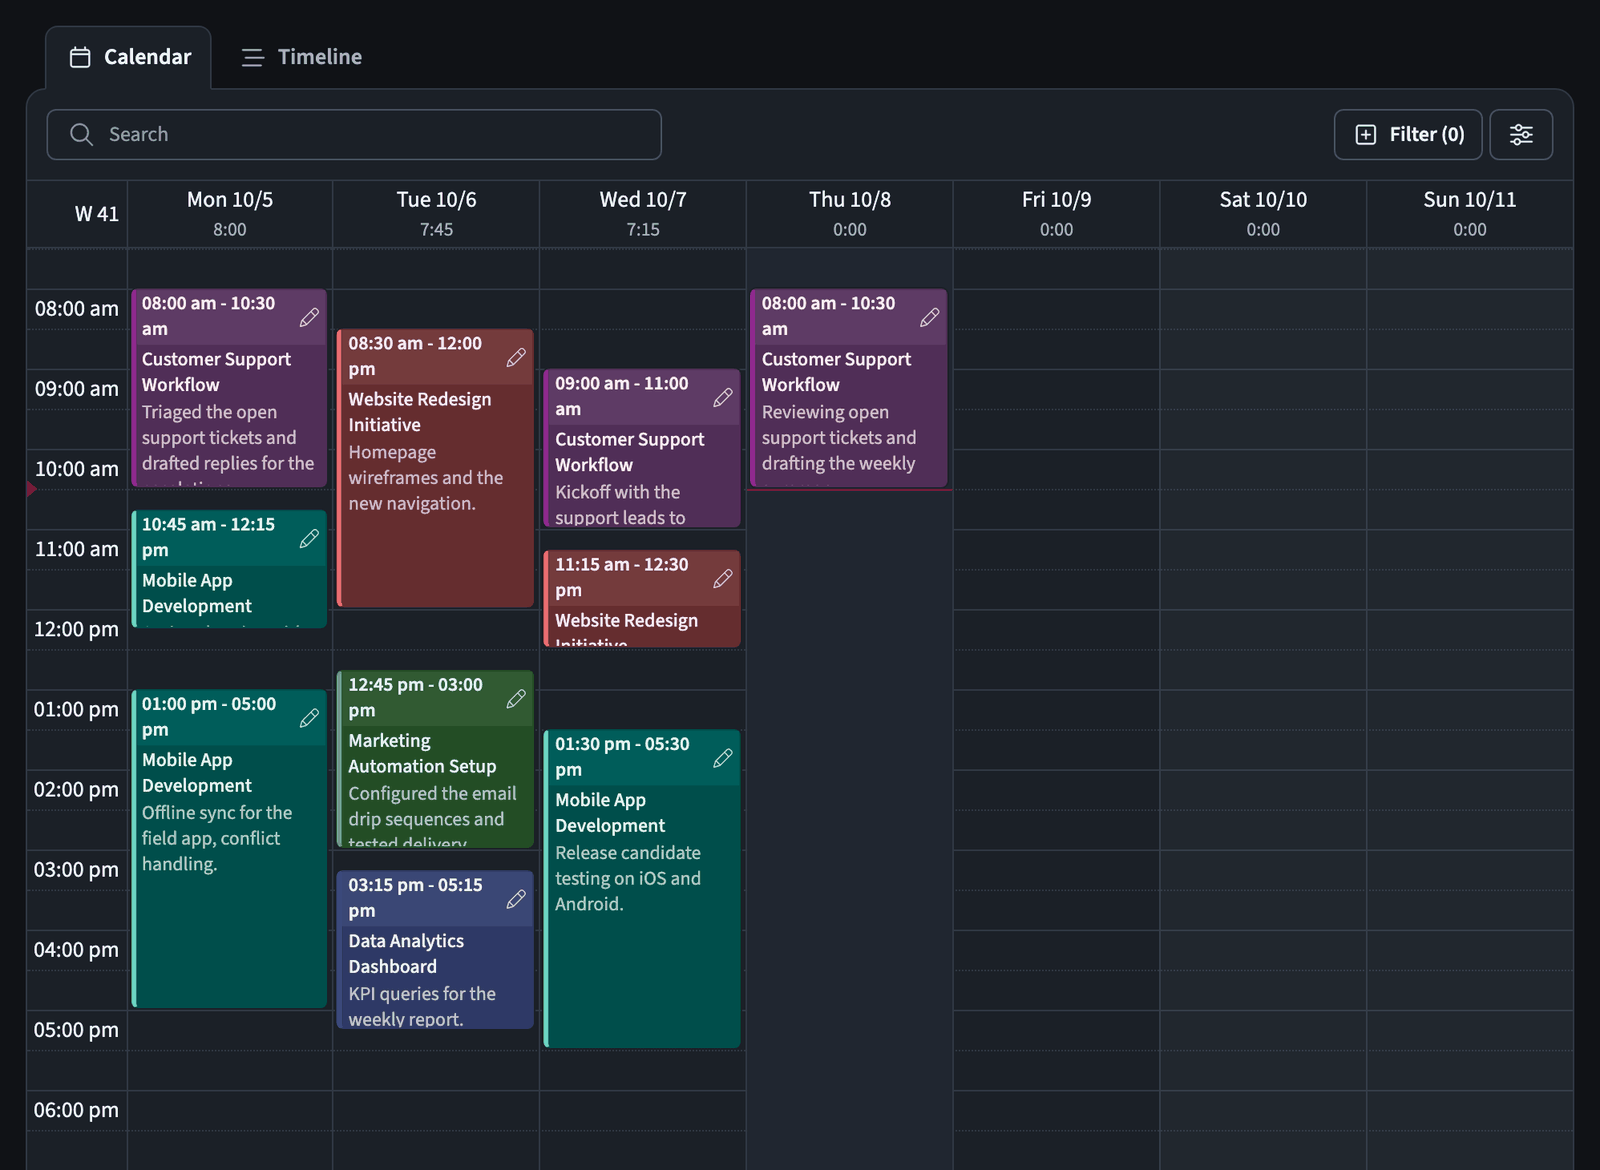Image resolution: width=1600 pixels, height=1170 pixels.
Task: Focus the Search input field
Action: (x=354, y=135)
